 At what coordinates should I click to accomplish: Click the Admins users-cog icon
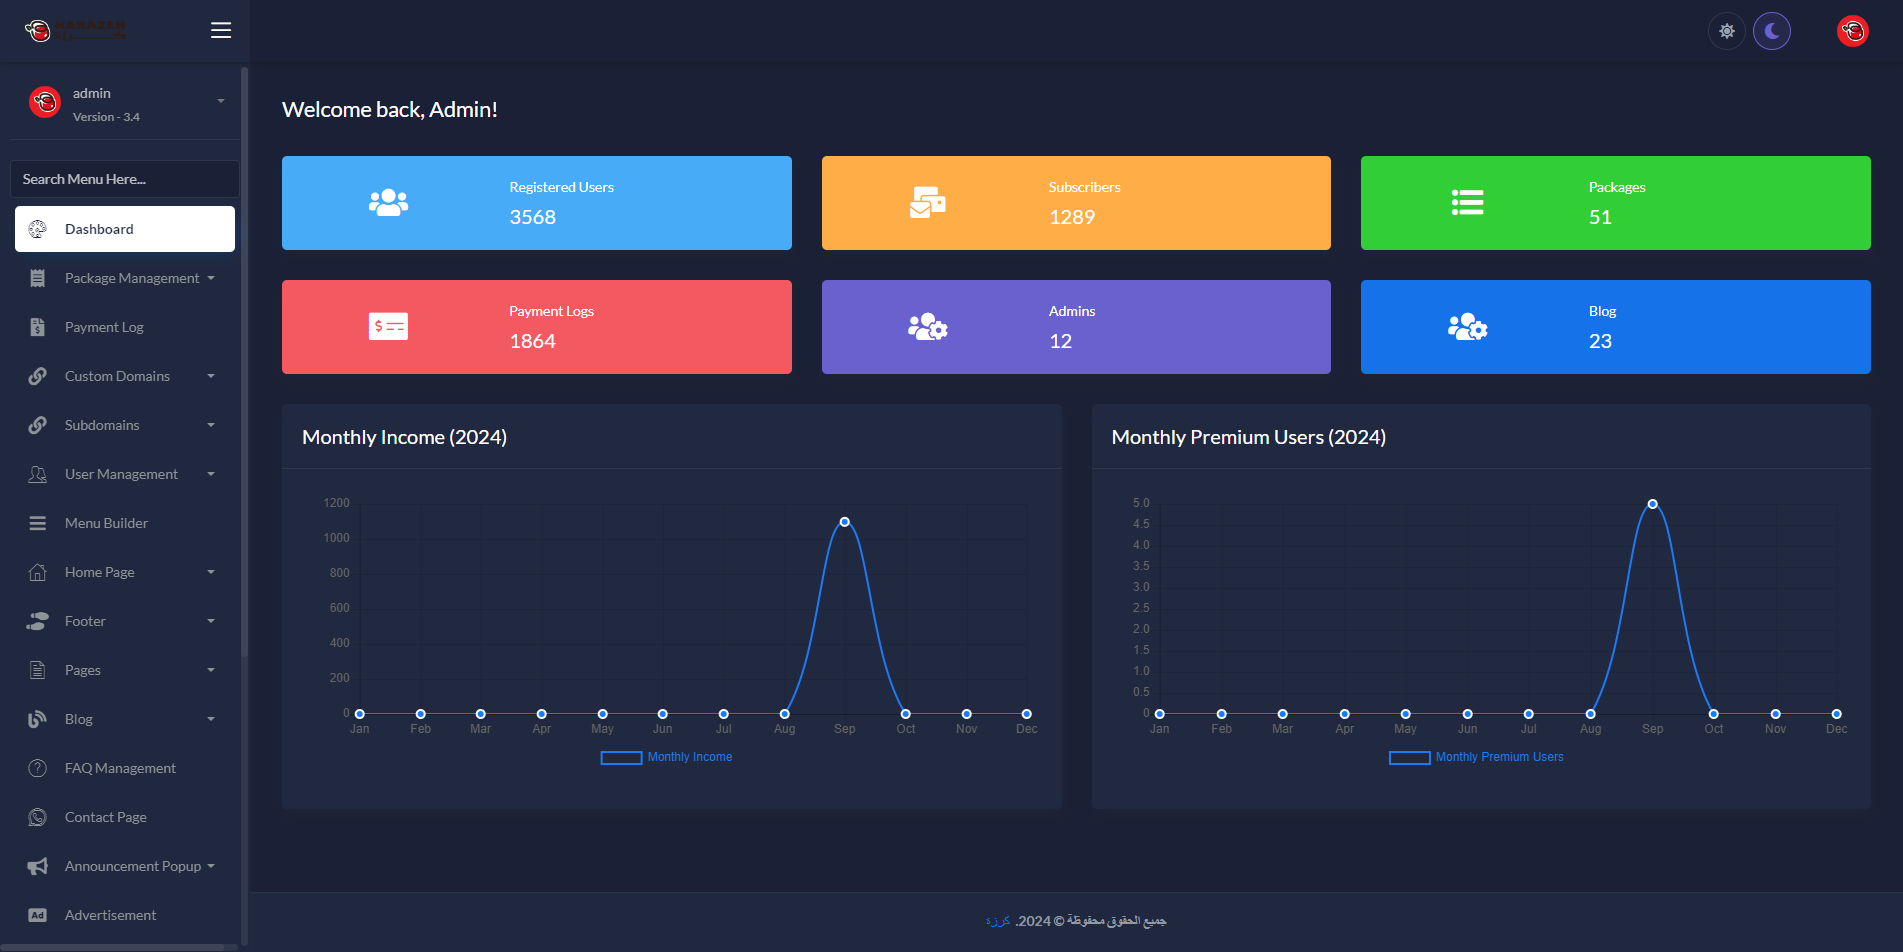coord(928,327)
